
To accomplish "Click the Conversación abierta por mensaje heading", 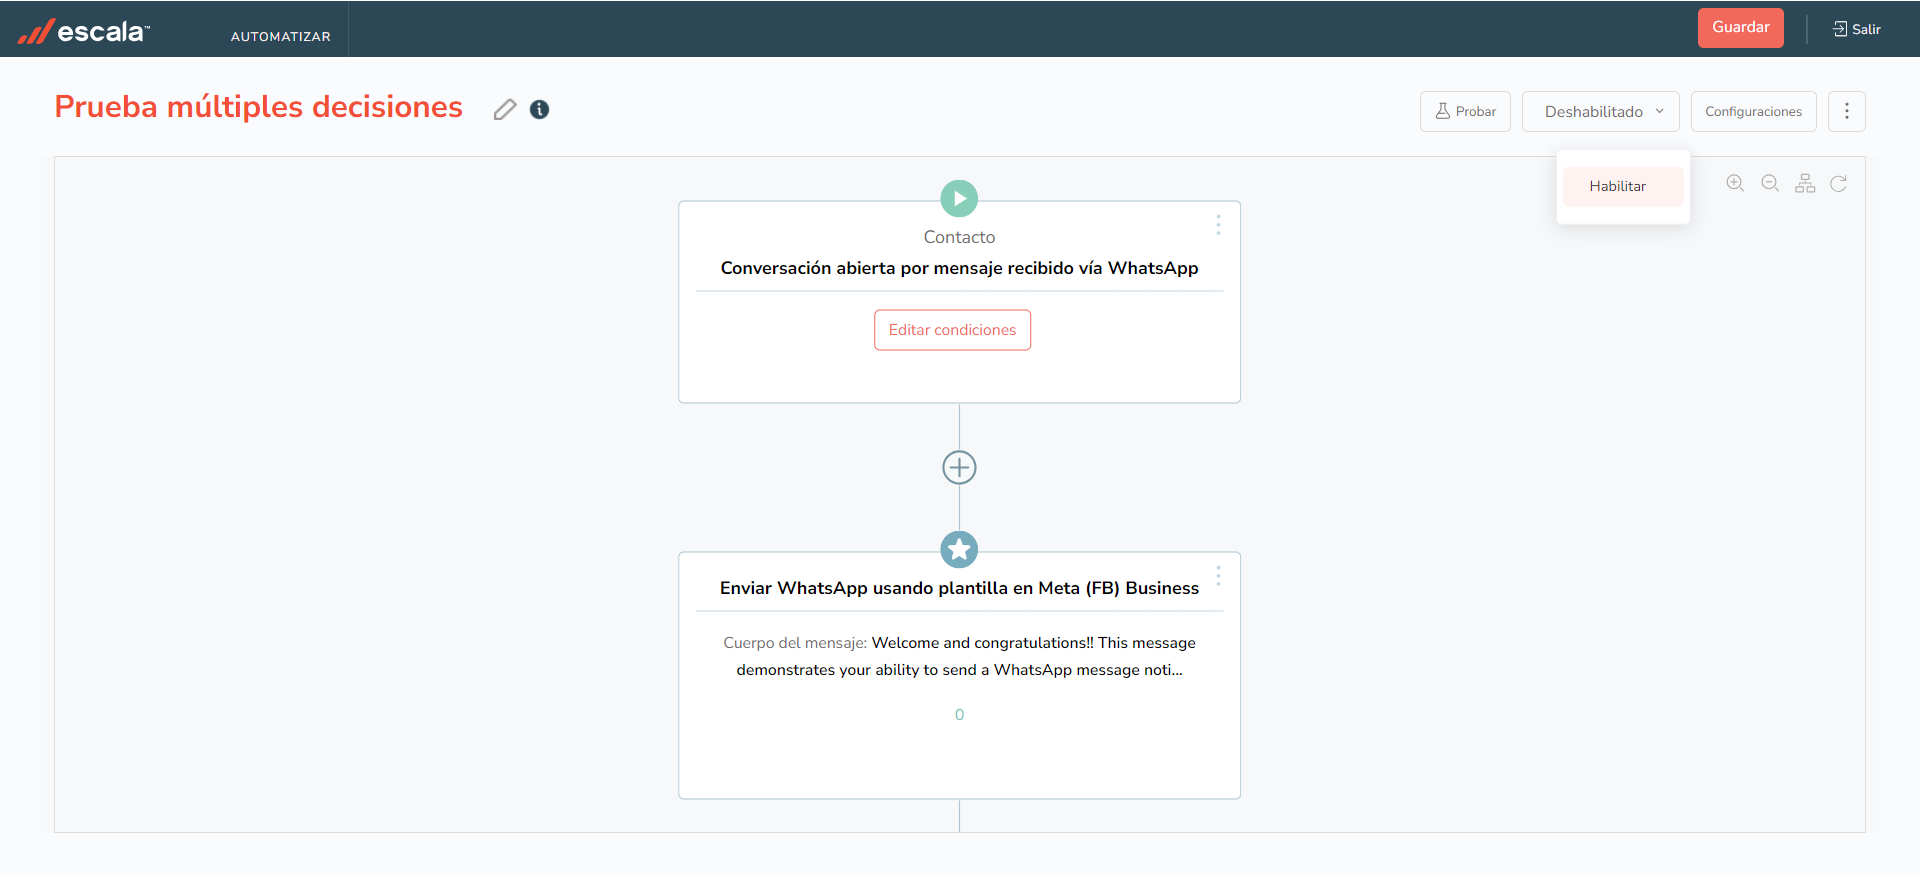I will pyautogui.click(x=959, y=268).
